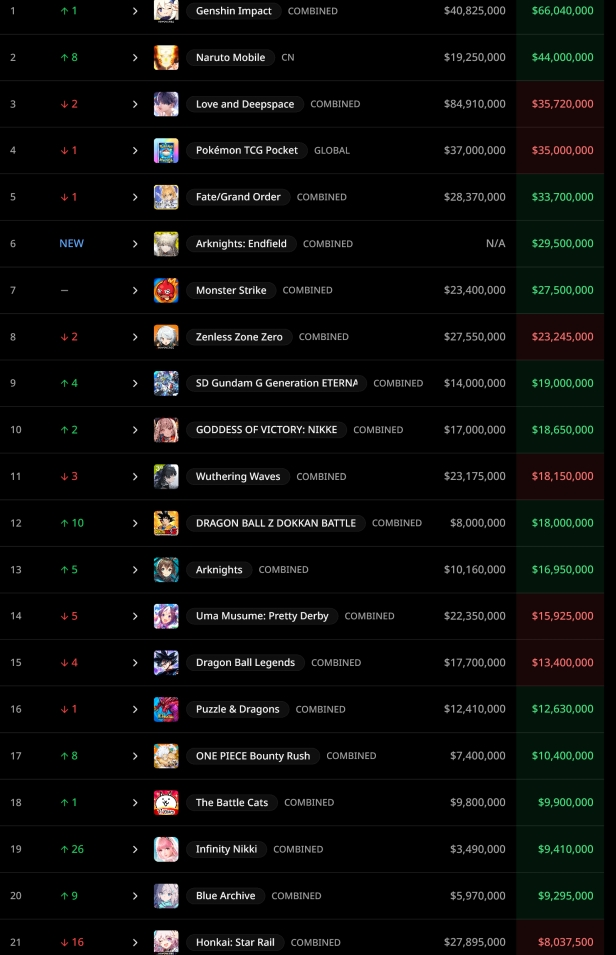Click the Puzzle & Dragons icon
Image resolution: width=616 pixels, height=955 pixels.
pos(166,710)
